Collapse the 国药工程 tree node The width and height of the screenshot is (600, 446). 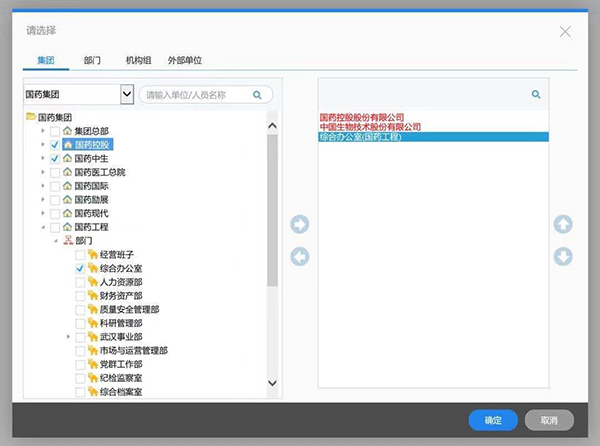tap(43, 227)
